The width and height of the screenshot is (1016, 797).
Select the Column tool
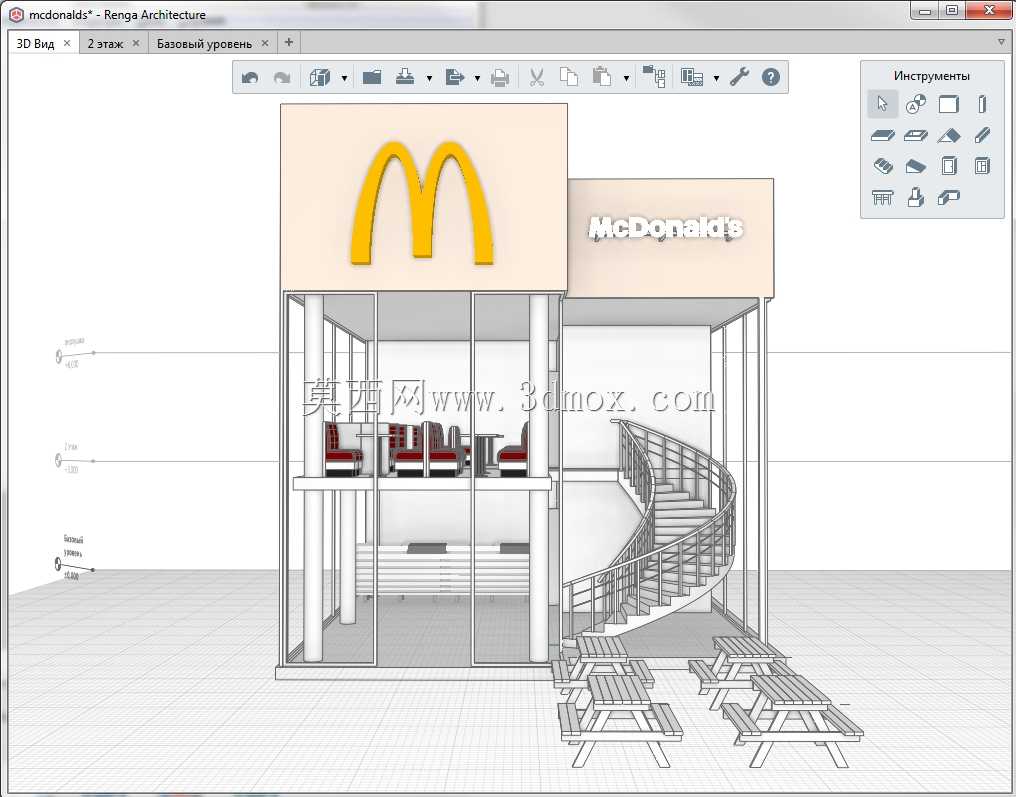(x=982, y=104)
